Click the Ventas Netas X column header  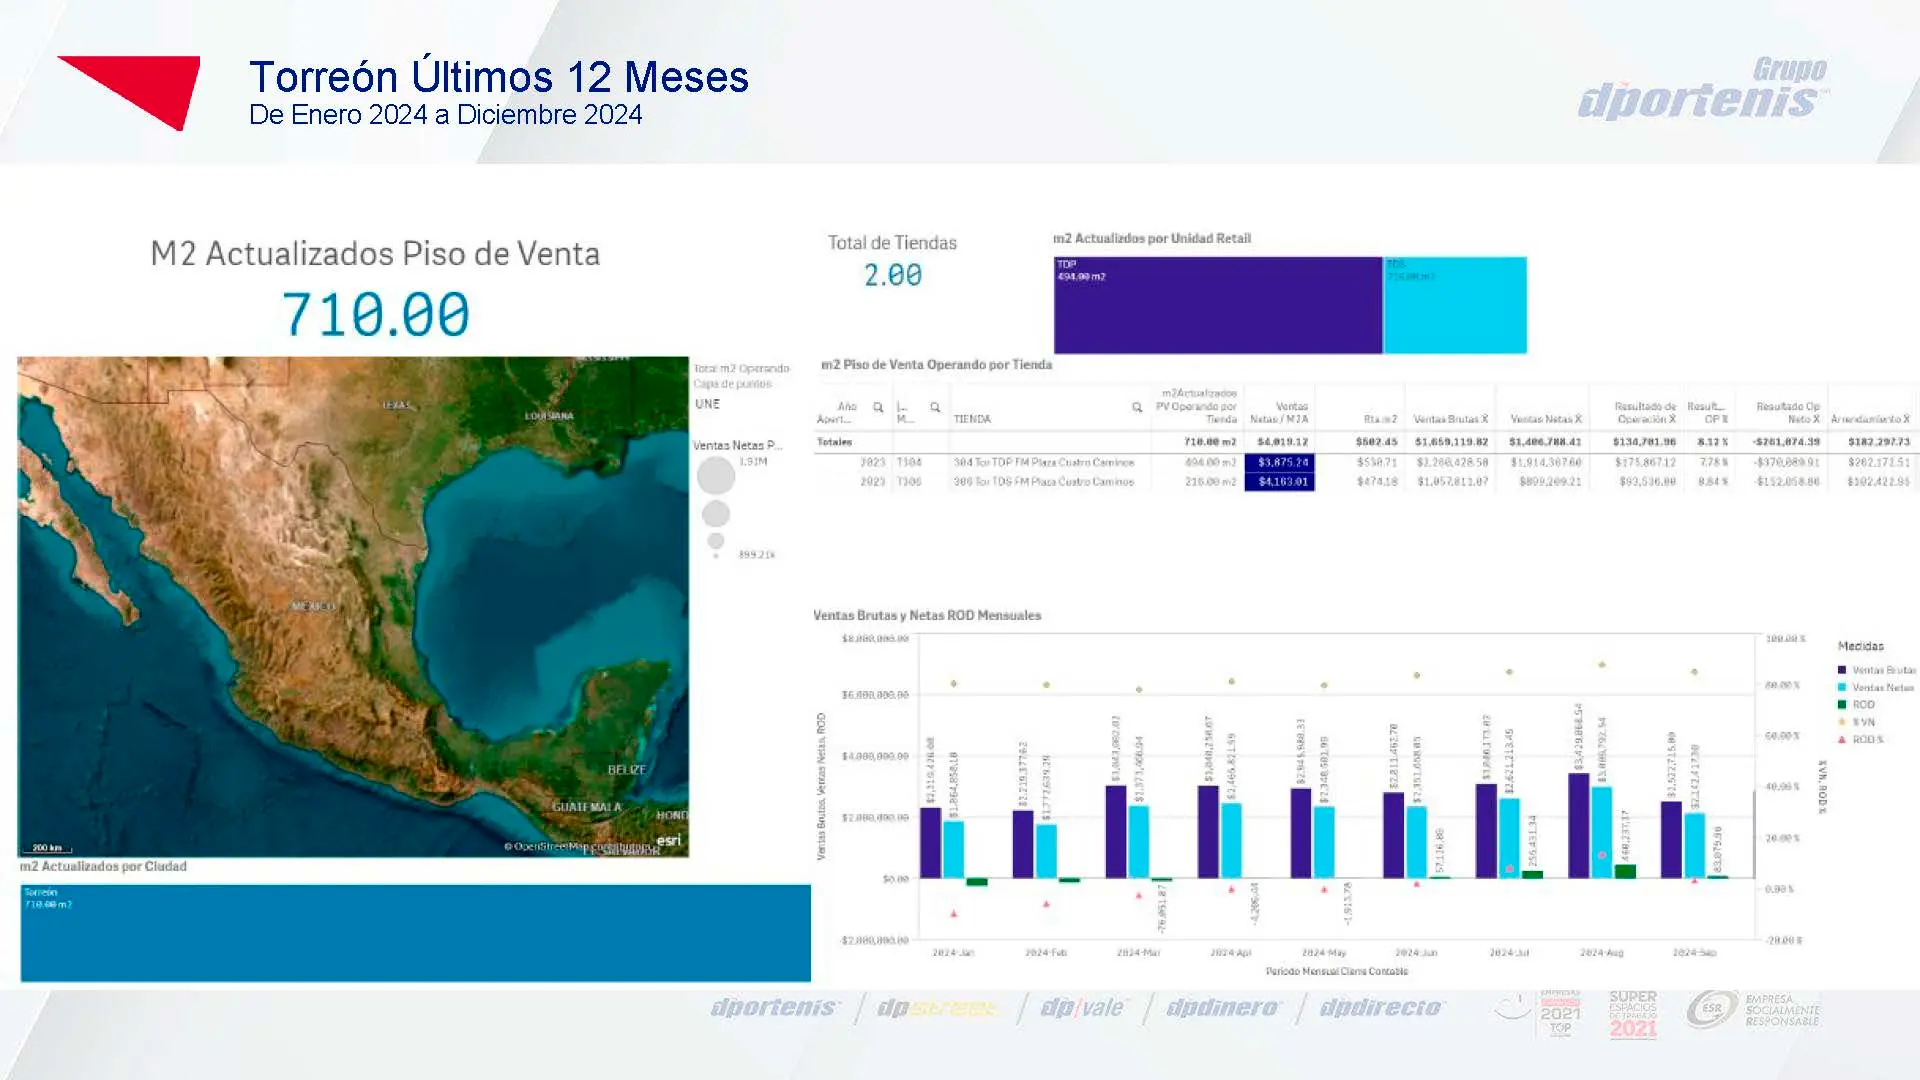point(1546,419)
